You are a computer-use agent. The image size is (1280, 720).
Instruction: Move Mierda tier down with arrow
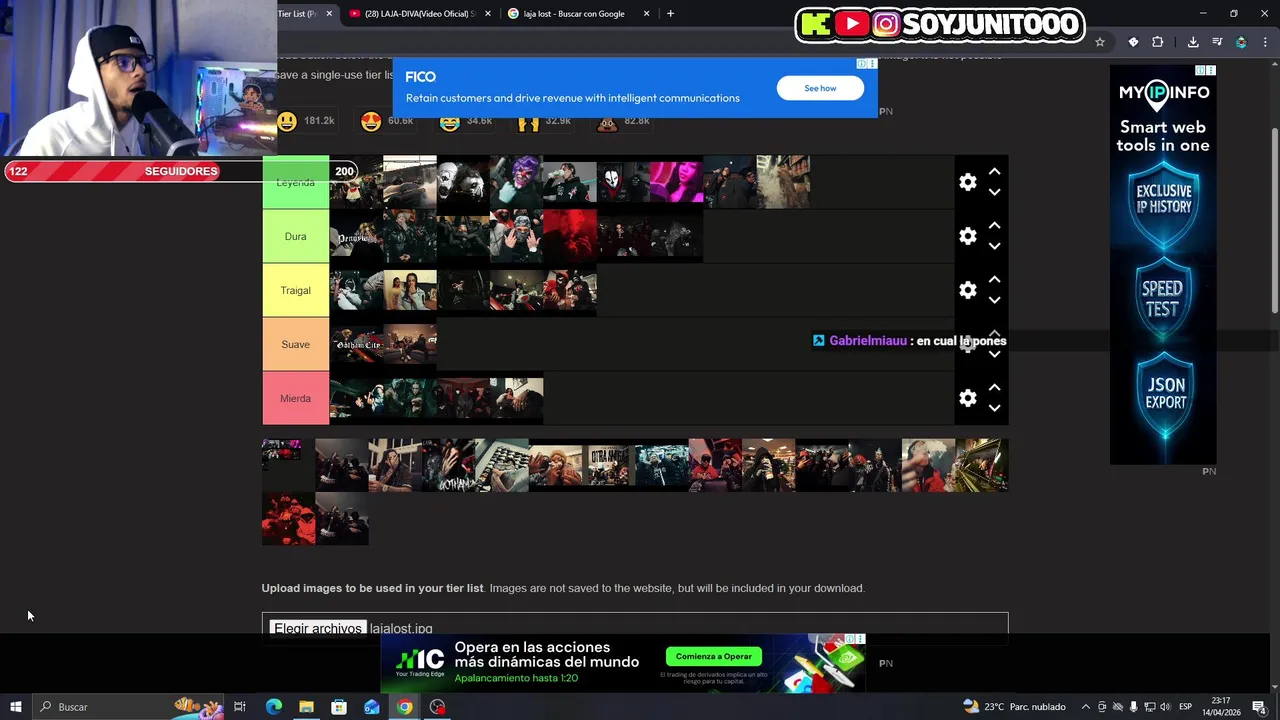click(994, 408)
